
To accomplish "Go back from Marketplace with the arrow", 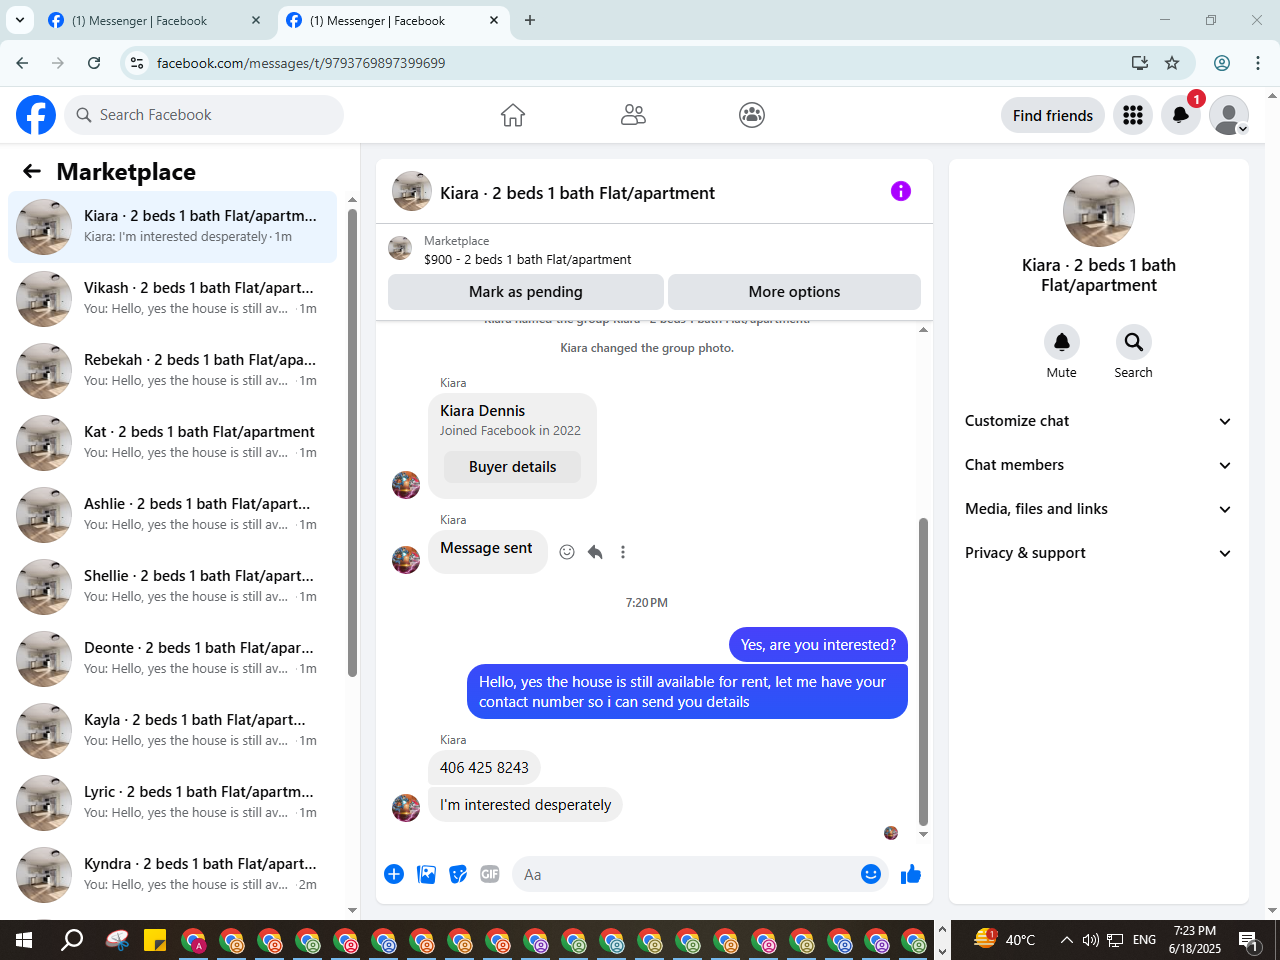I will pos(32,171).
